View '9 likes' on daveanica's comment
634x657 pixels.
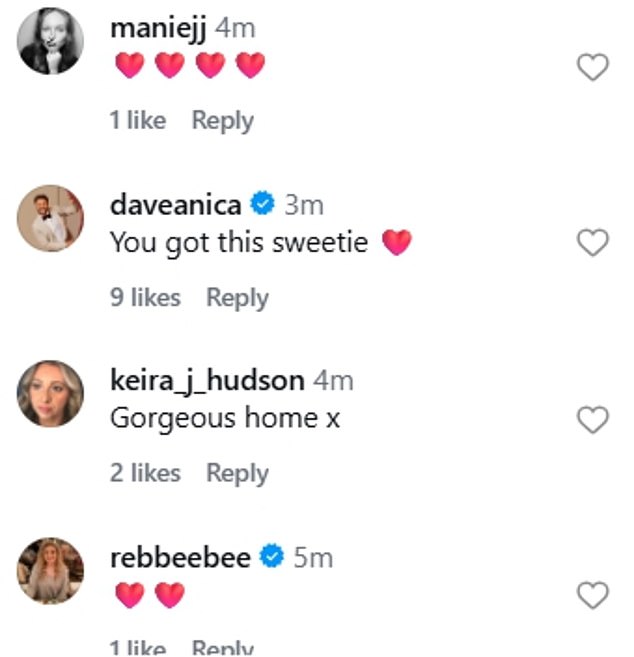coord(145,297)
